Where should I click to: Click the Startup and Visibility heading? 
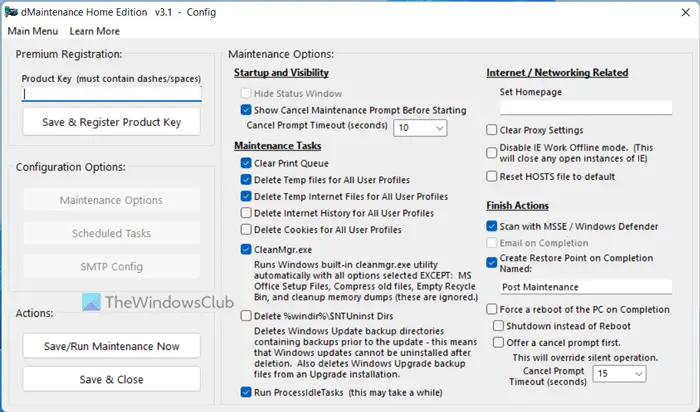pyautogui.click(x=281, y=73)
